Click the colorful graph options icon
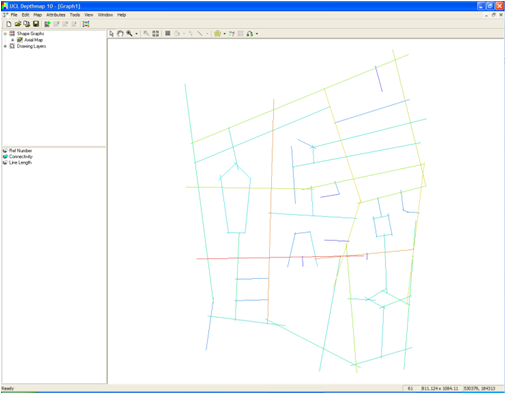 (86, 24)
